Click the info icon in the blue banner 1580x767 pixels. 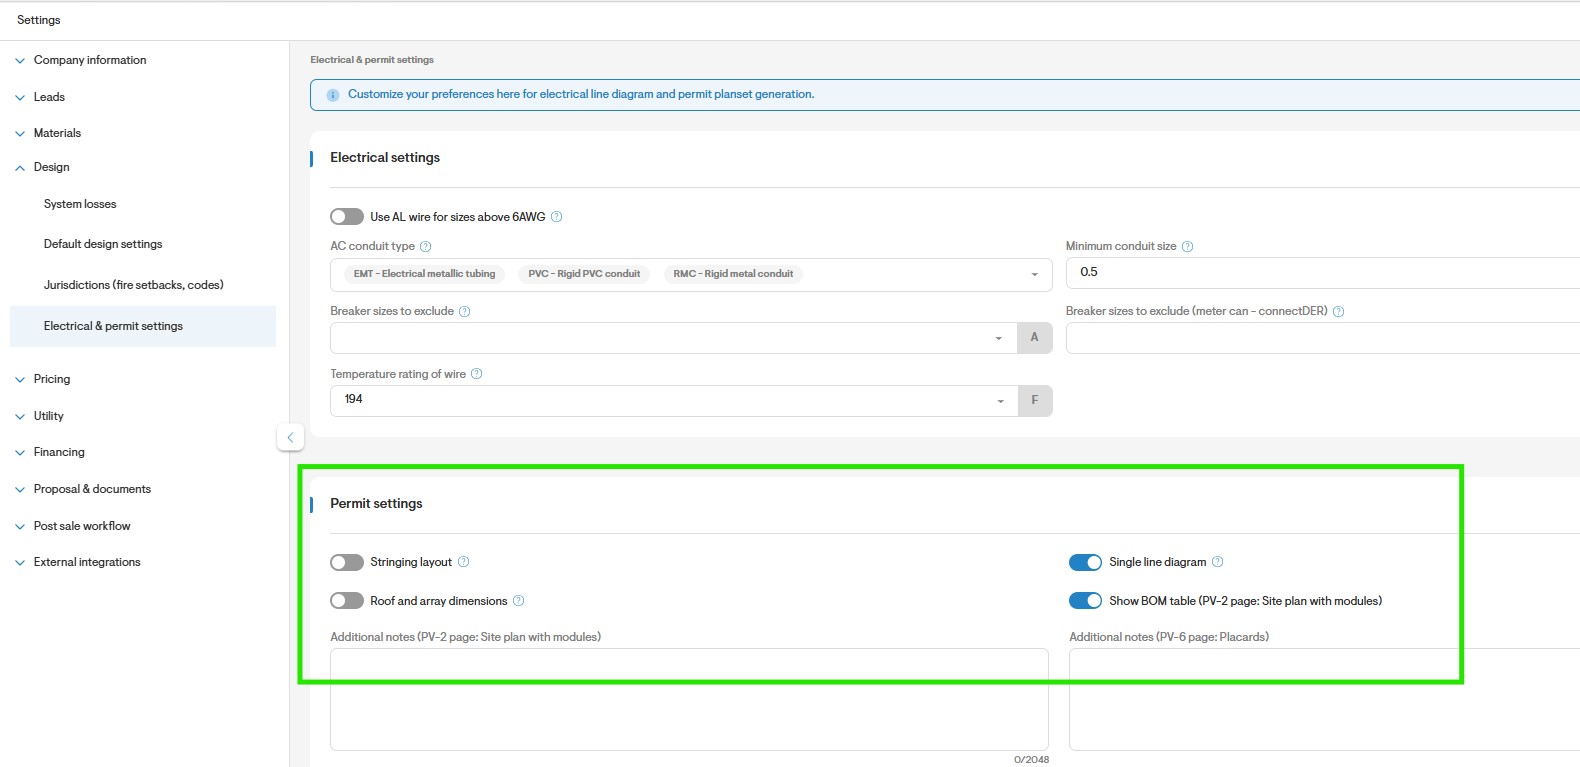(333, 95)
